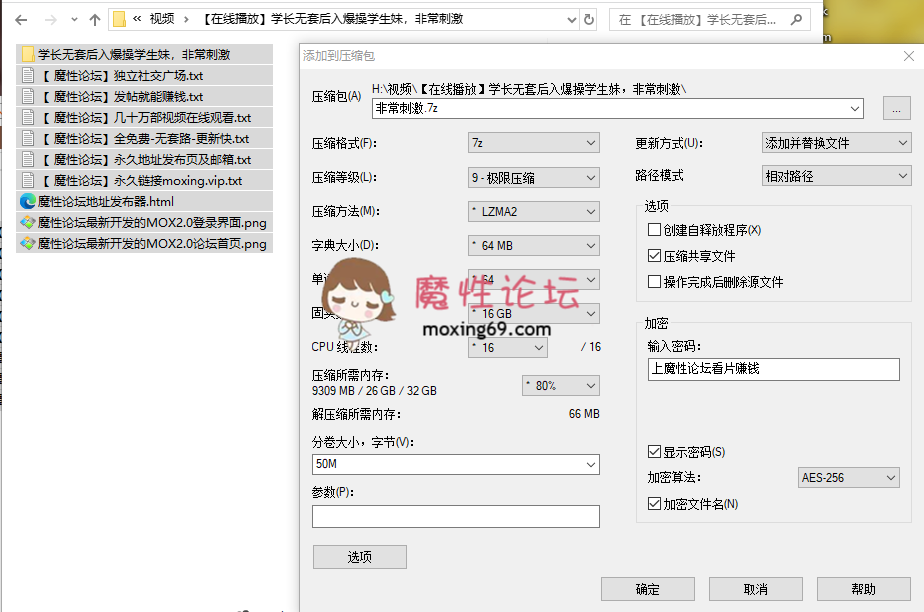Expand the 压缩等级 dropdown
Image resolution: width=924 pixels, height=612 pixels.
point(534,178)
